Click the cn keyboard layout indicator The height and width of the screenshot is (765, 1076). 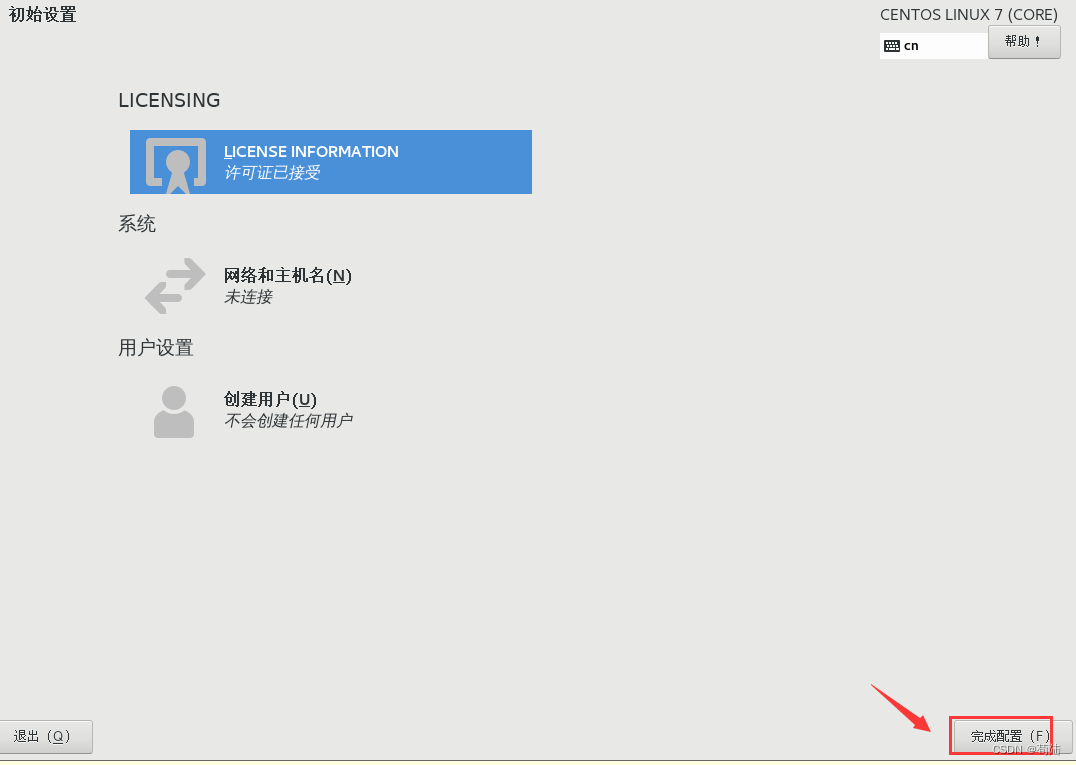[x=933, y=46]
